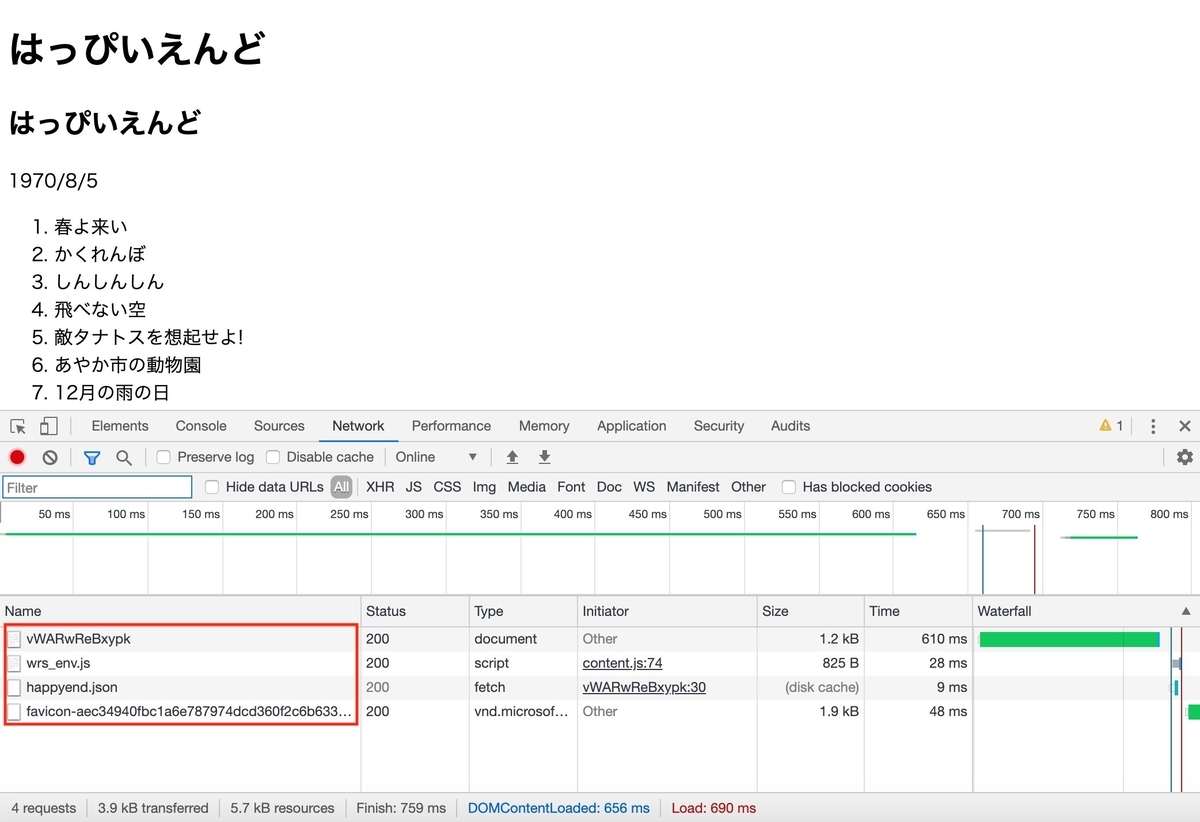Select the wrs_env.js request
This screenshot has height=822, width=1200.
pyautogui.click(x=600, y=663)
